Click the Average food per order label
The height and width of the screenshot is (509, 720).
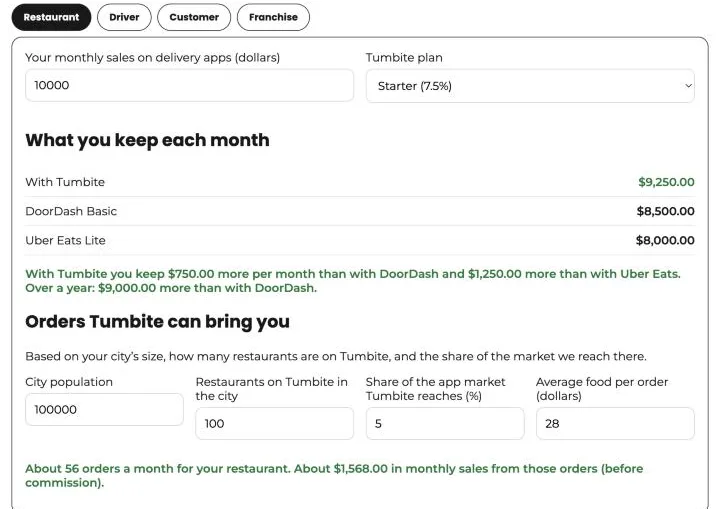602,389
